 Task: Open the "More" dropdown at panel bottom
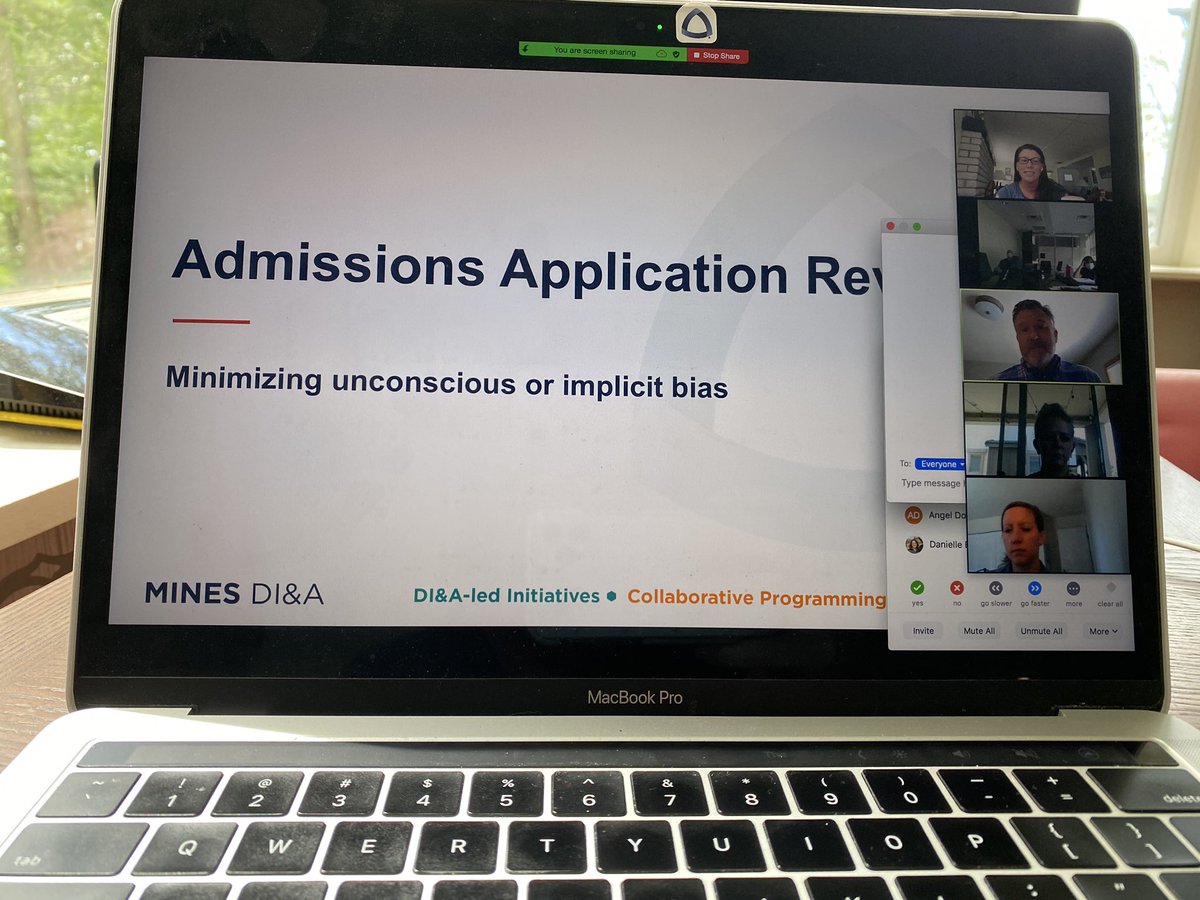[x=1103, y=631]
